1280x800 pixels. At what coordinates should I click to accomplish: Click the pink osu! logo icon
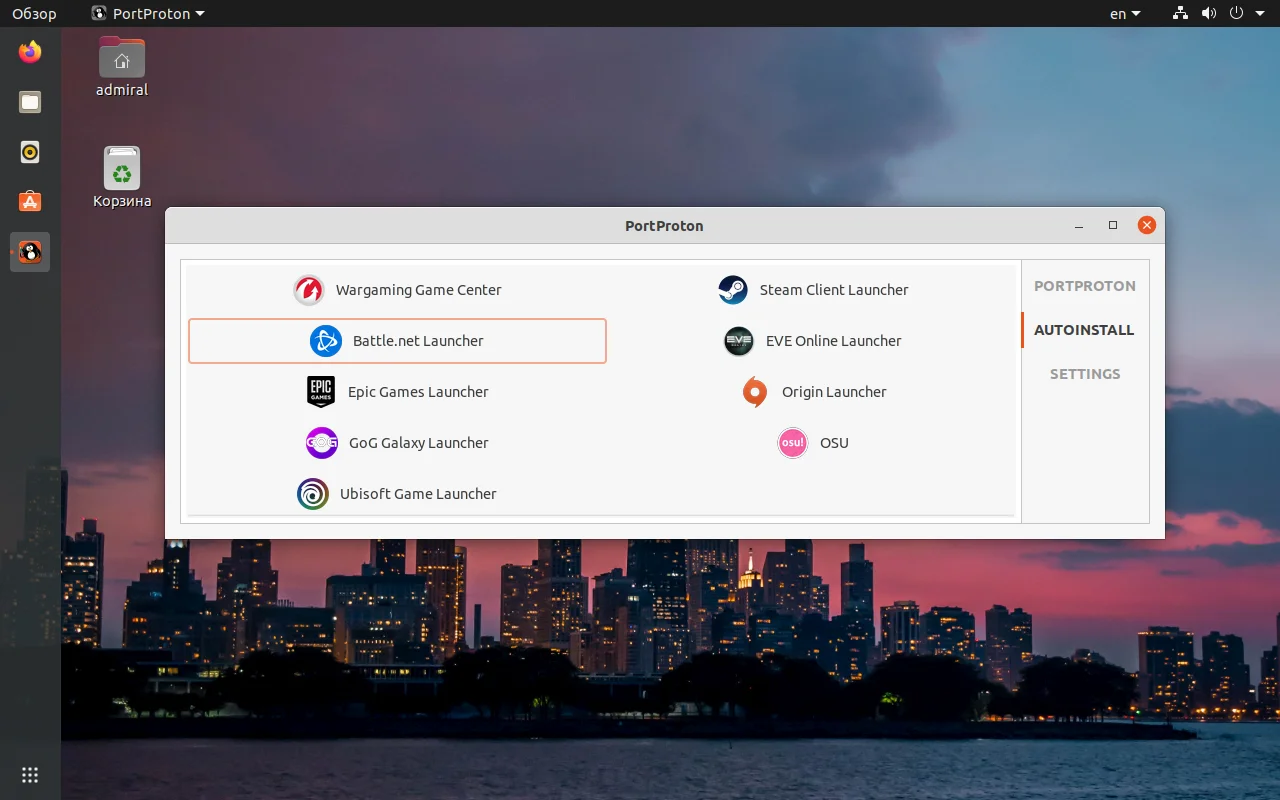point(793,443)
